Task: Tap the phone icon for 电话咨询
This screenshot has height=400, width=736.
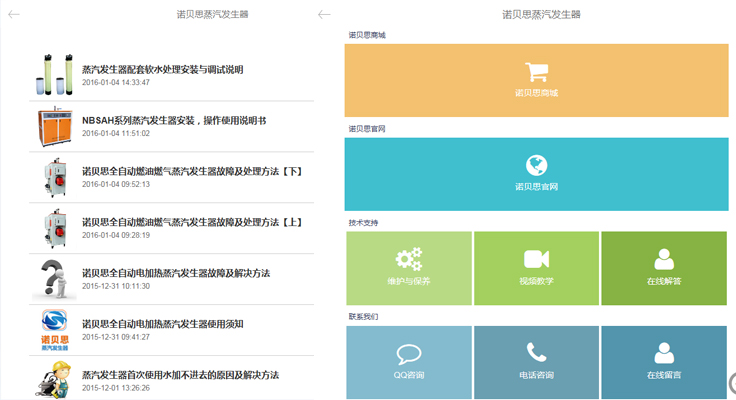Action: [536, 353]
